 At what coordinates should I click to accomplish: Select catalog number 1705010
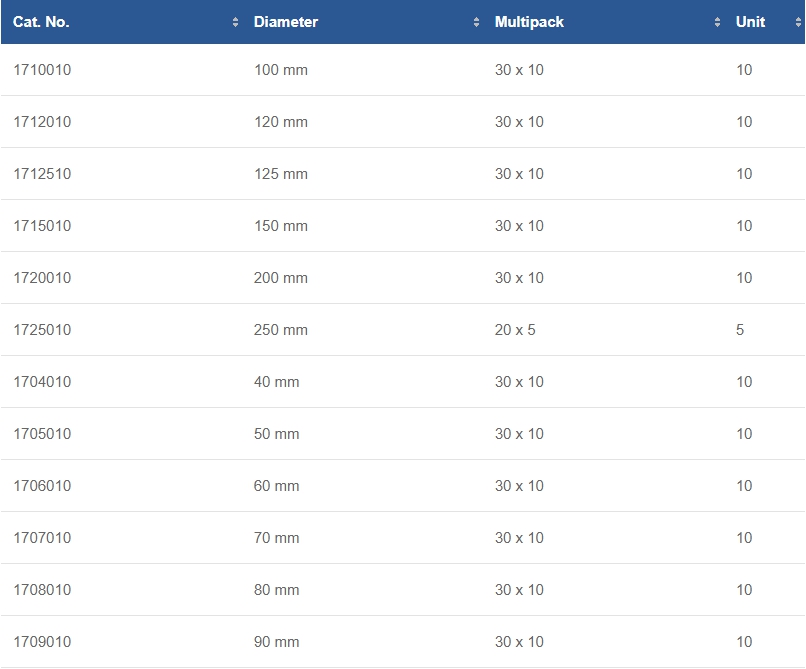42,433
